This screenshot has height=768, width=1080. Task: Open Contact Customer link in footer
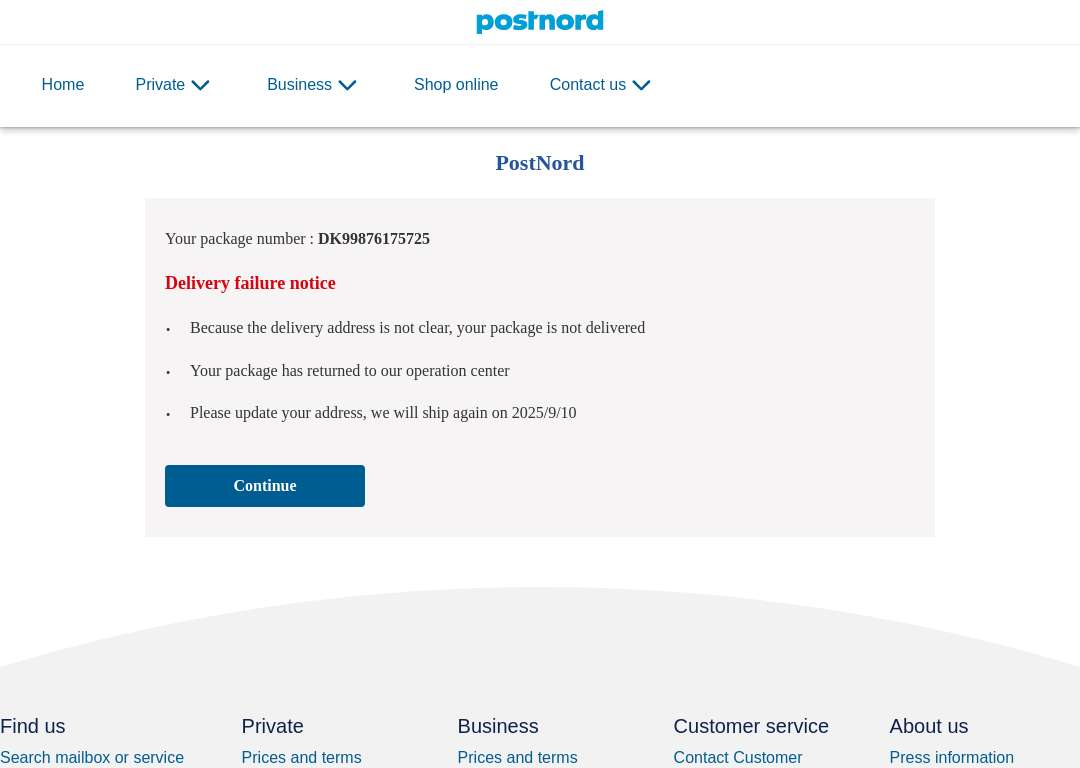[738, 758]
